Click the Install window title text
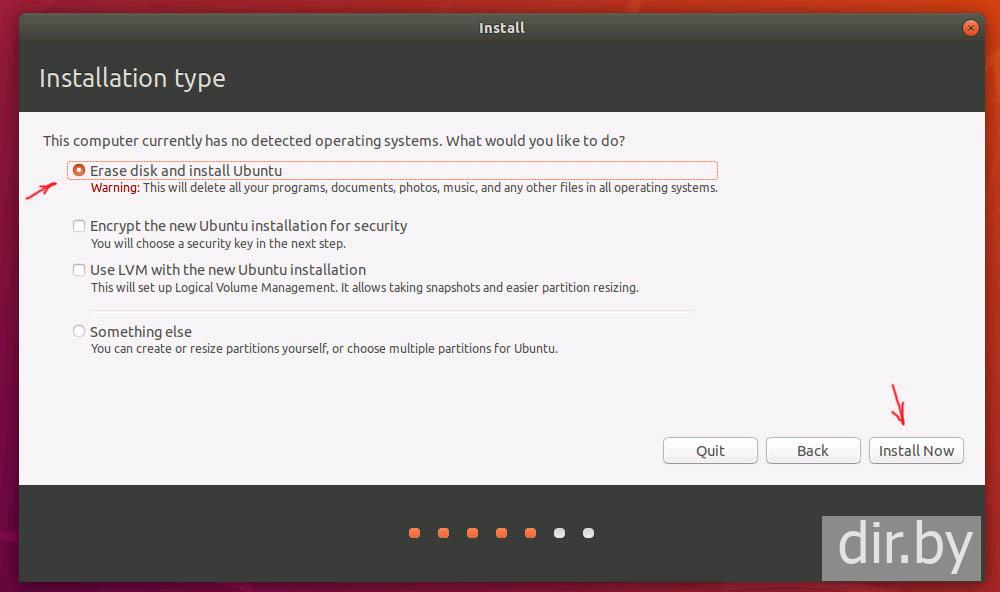Image resolution: width=1000 pixels, height=592 pixels. coord(502,28)
